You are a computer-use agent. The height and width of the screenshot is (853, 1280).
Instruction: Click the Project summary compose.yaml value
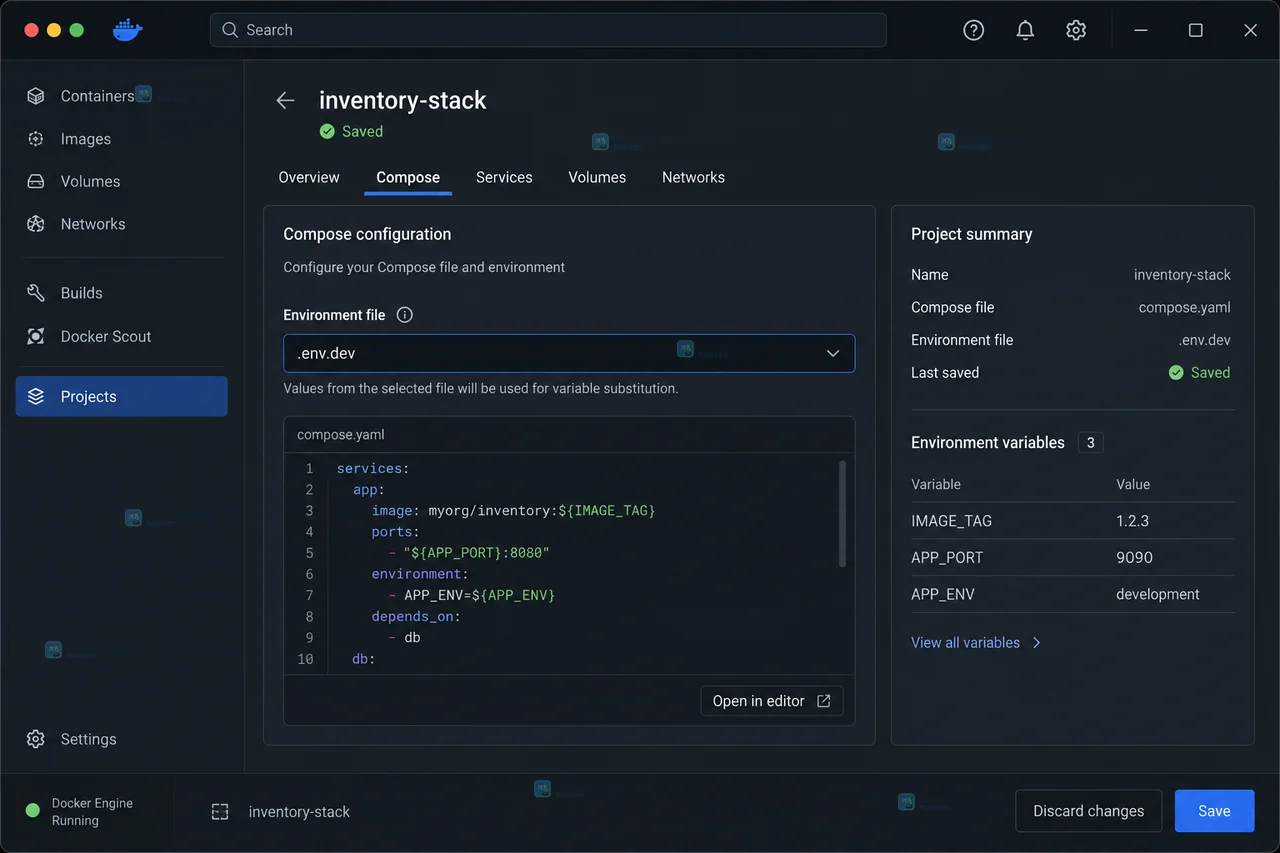tap(1184, 307)
